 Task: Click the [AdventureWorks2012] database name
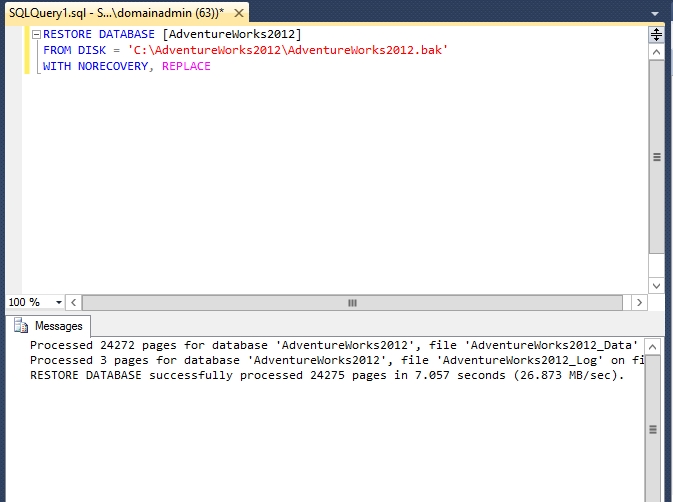click(232, 34)
